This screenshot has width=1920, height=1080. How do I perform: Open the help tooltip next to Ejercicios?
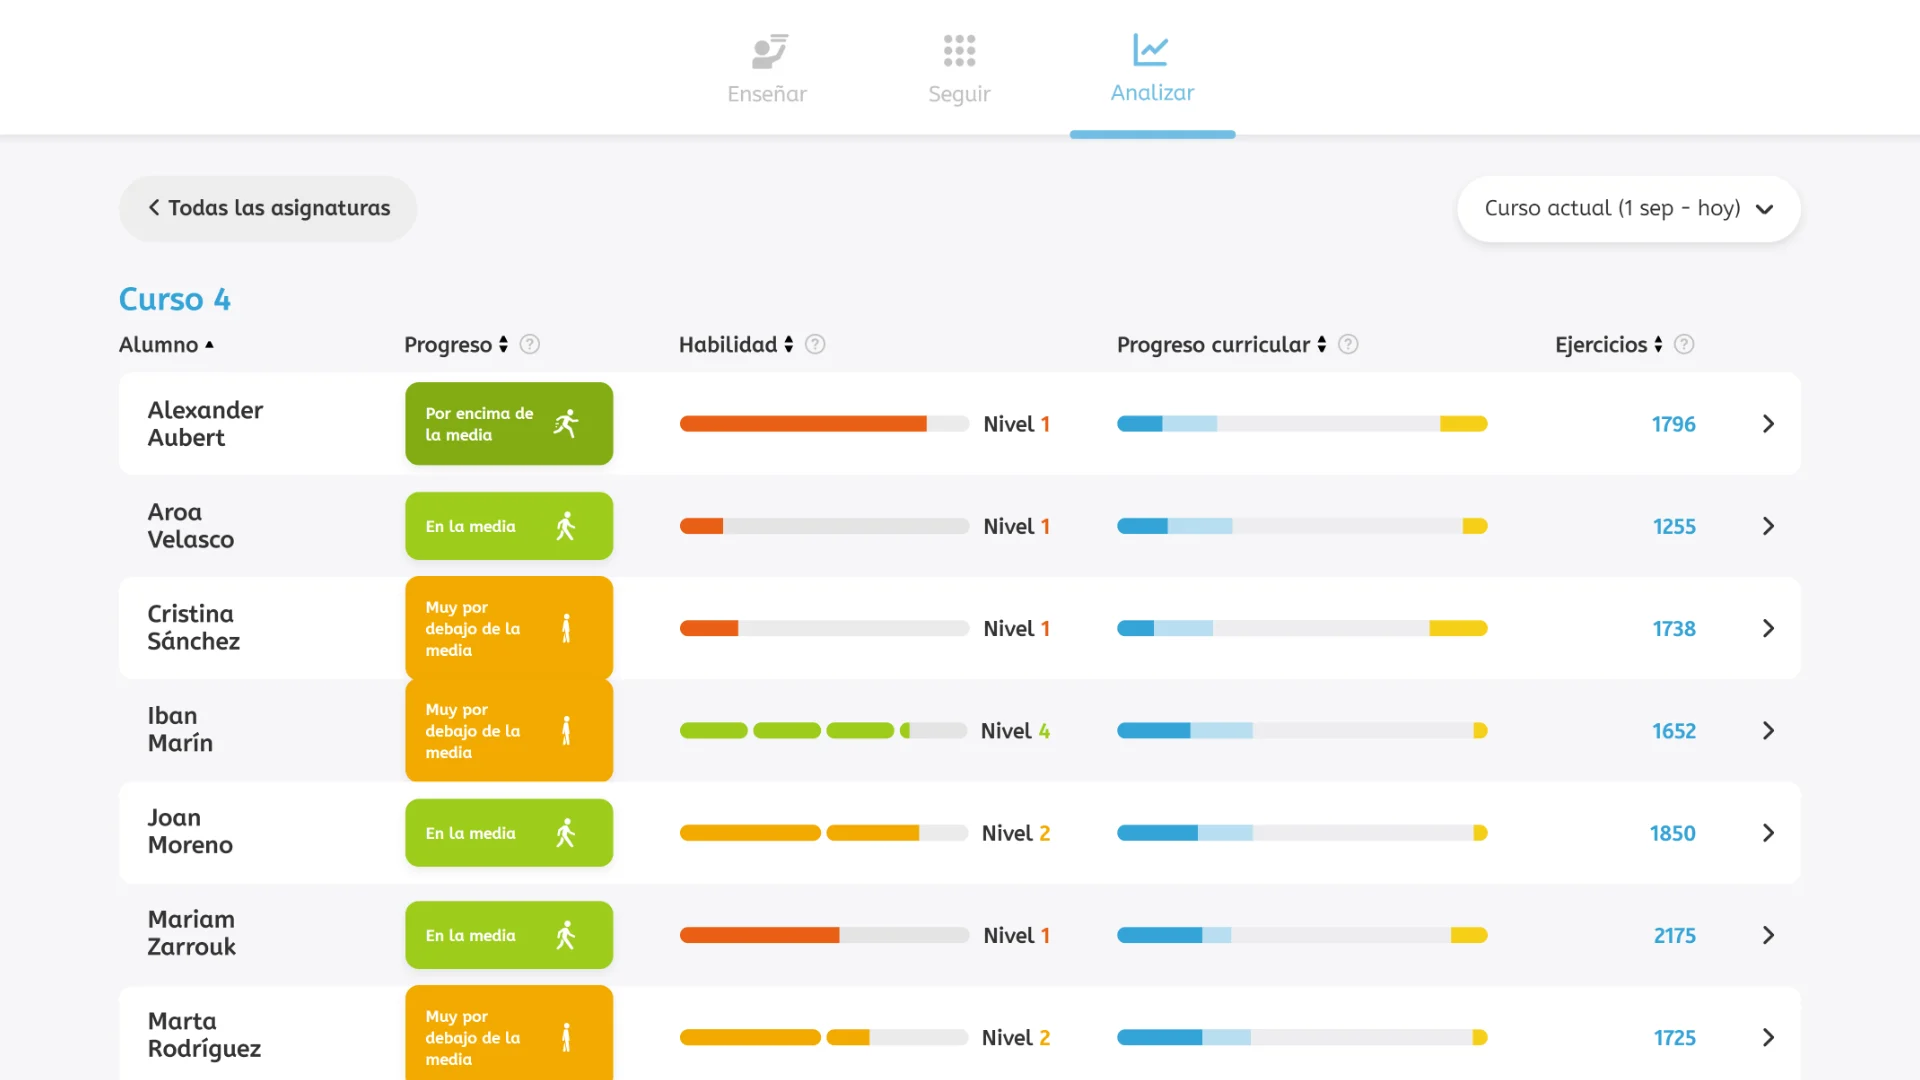point(1684,344)
